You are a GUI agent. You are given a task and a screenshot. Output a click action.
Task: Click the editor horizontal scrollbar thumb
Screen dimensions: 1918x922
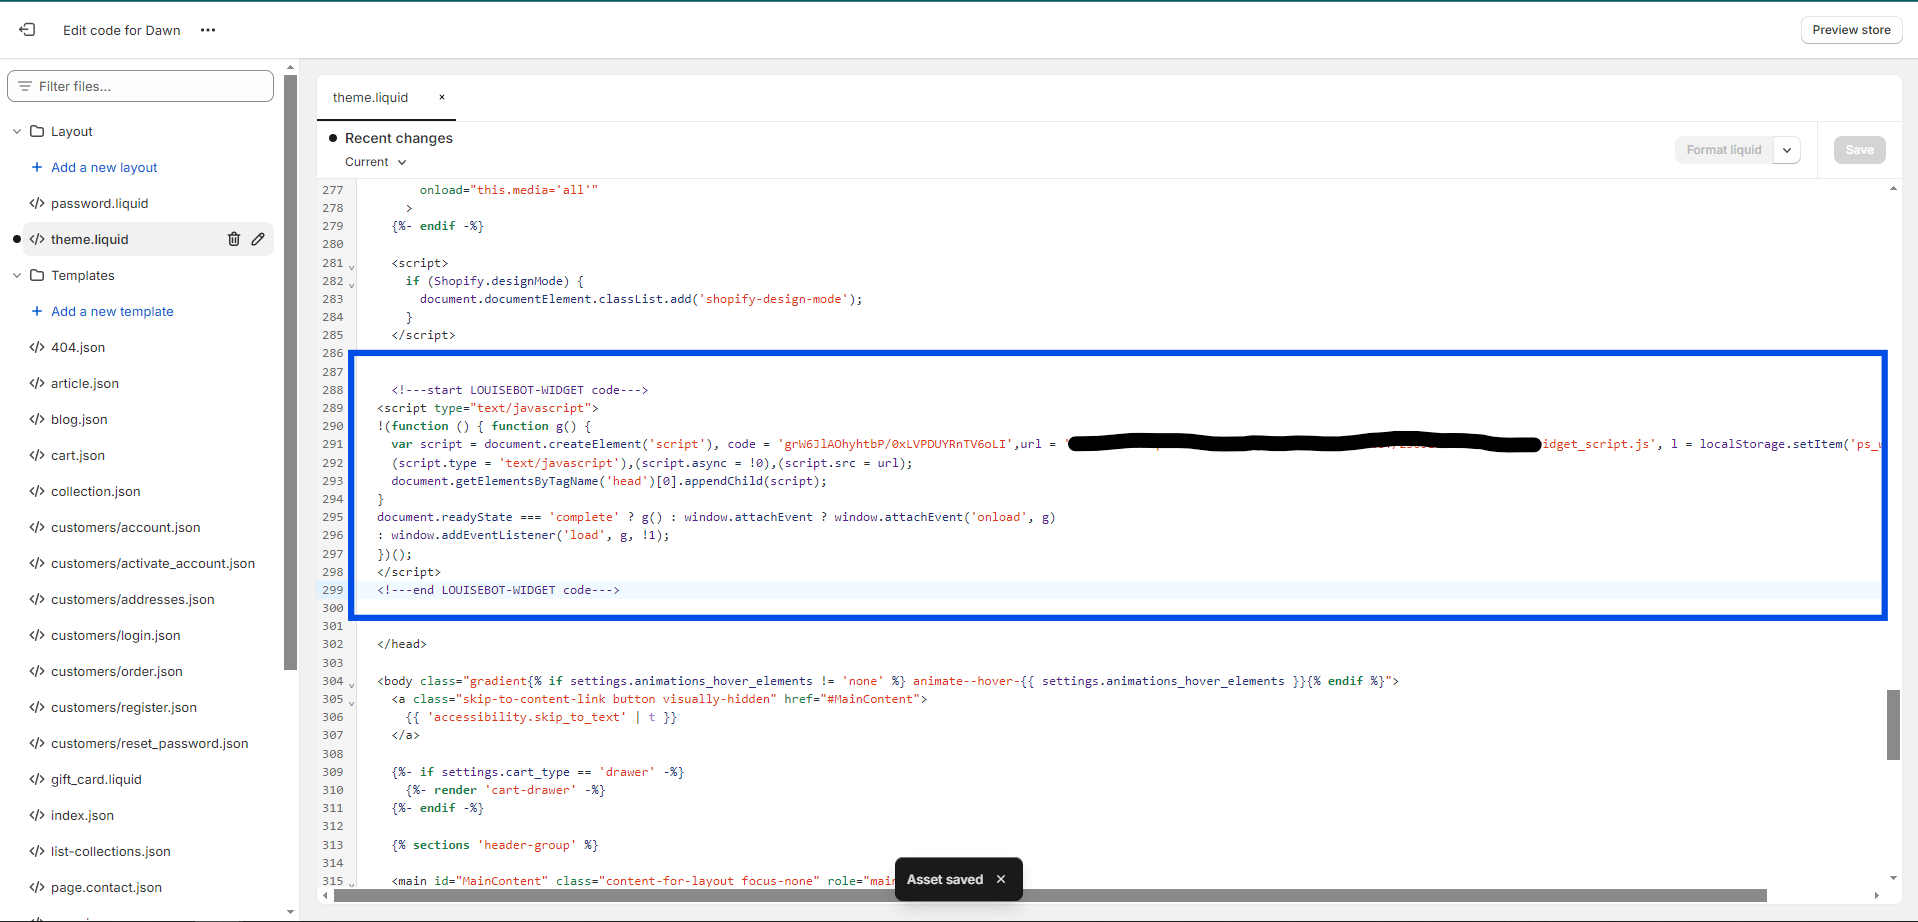pyautogui.click(x=1050, y=895)
